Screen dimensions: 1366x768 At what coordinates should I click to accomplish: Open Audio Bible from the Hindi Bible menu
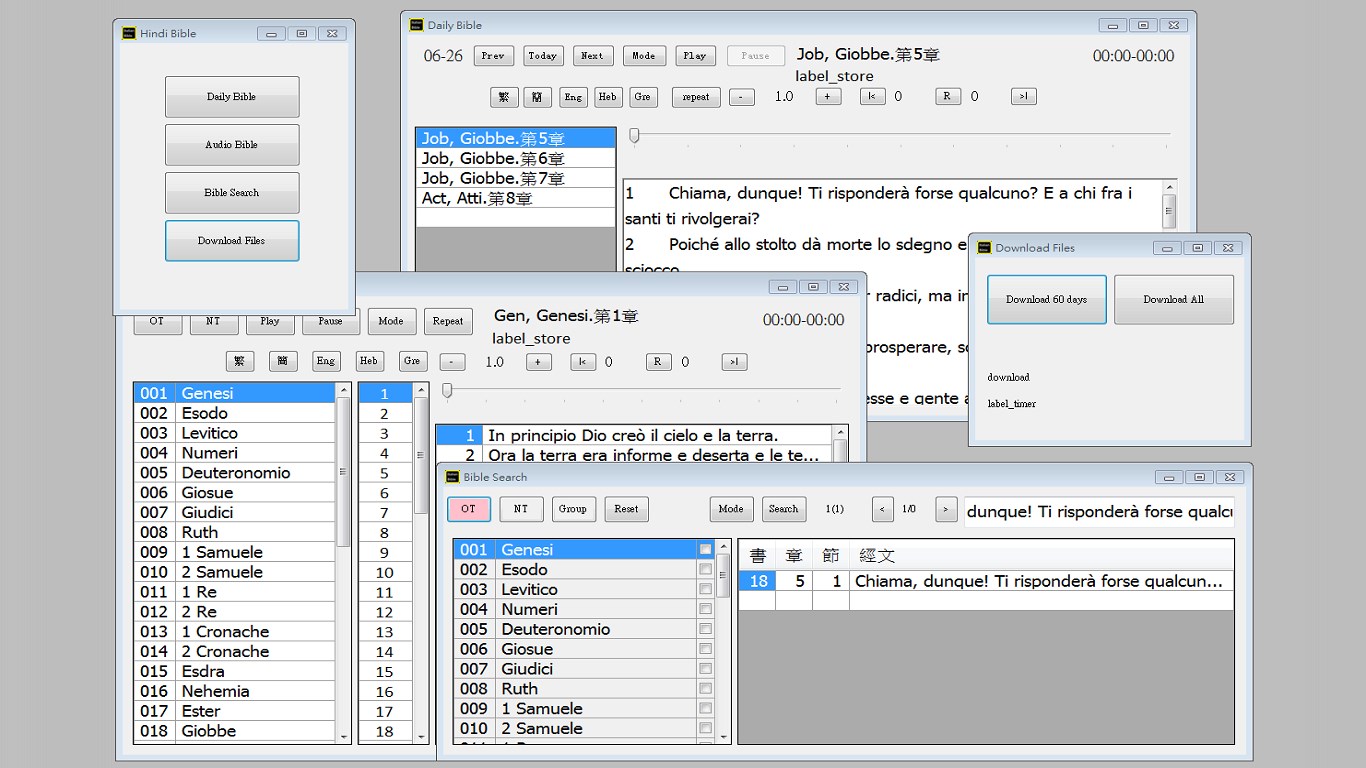(232, 145)
